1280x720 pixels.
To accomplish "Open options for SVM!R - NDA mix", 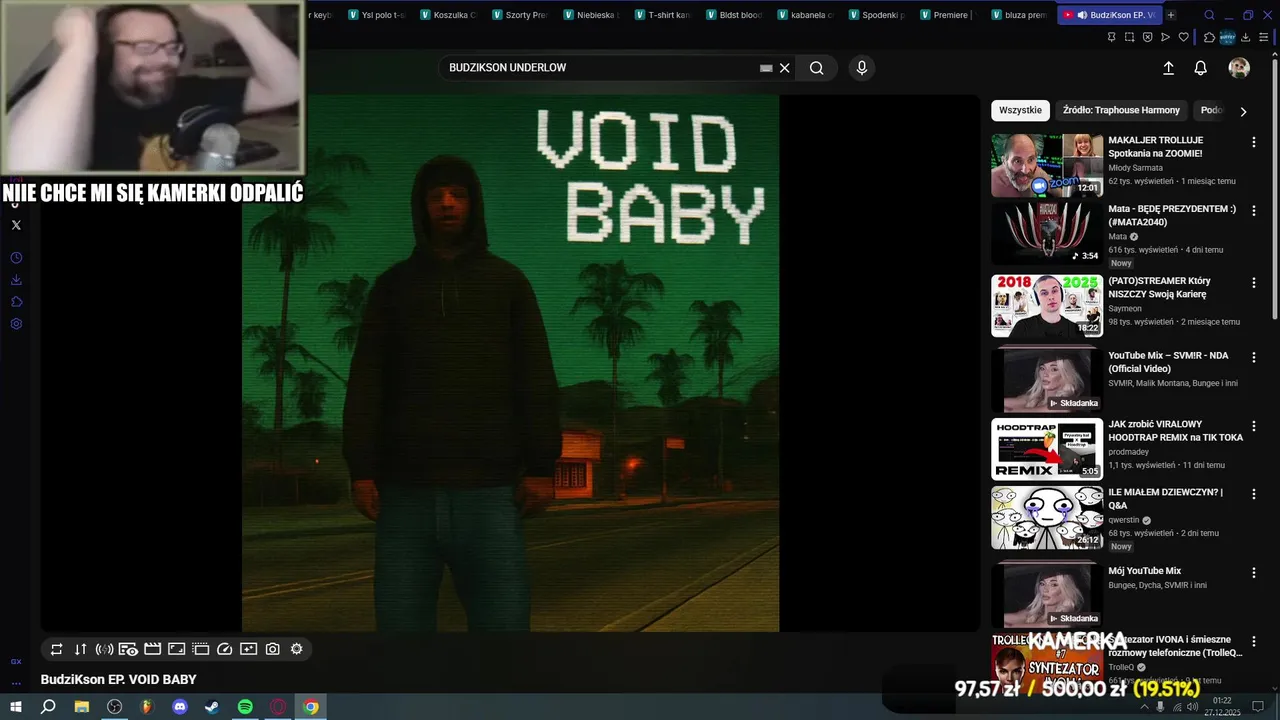I will [x=1254, y=357].
